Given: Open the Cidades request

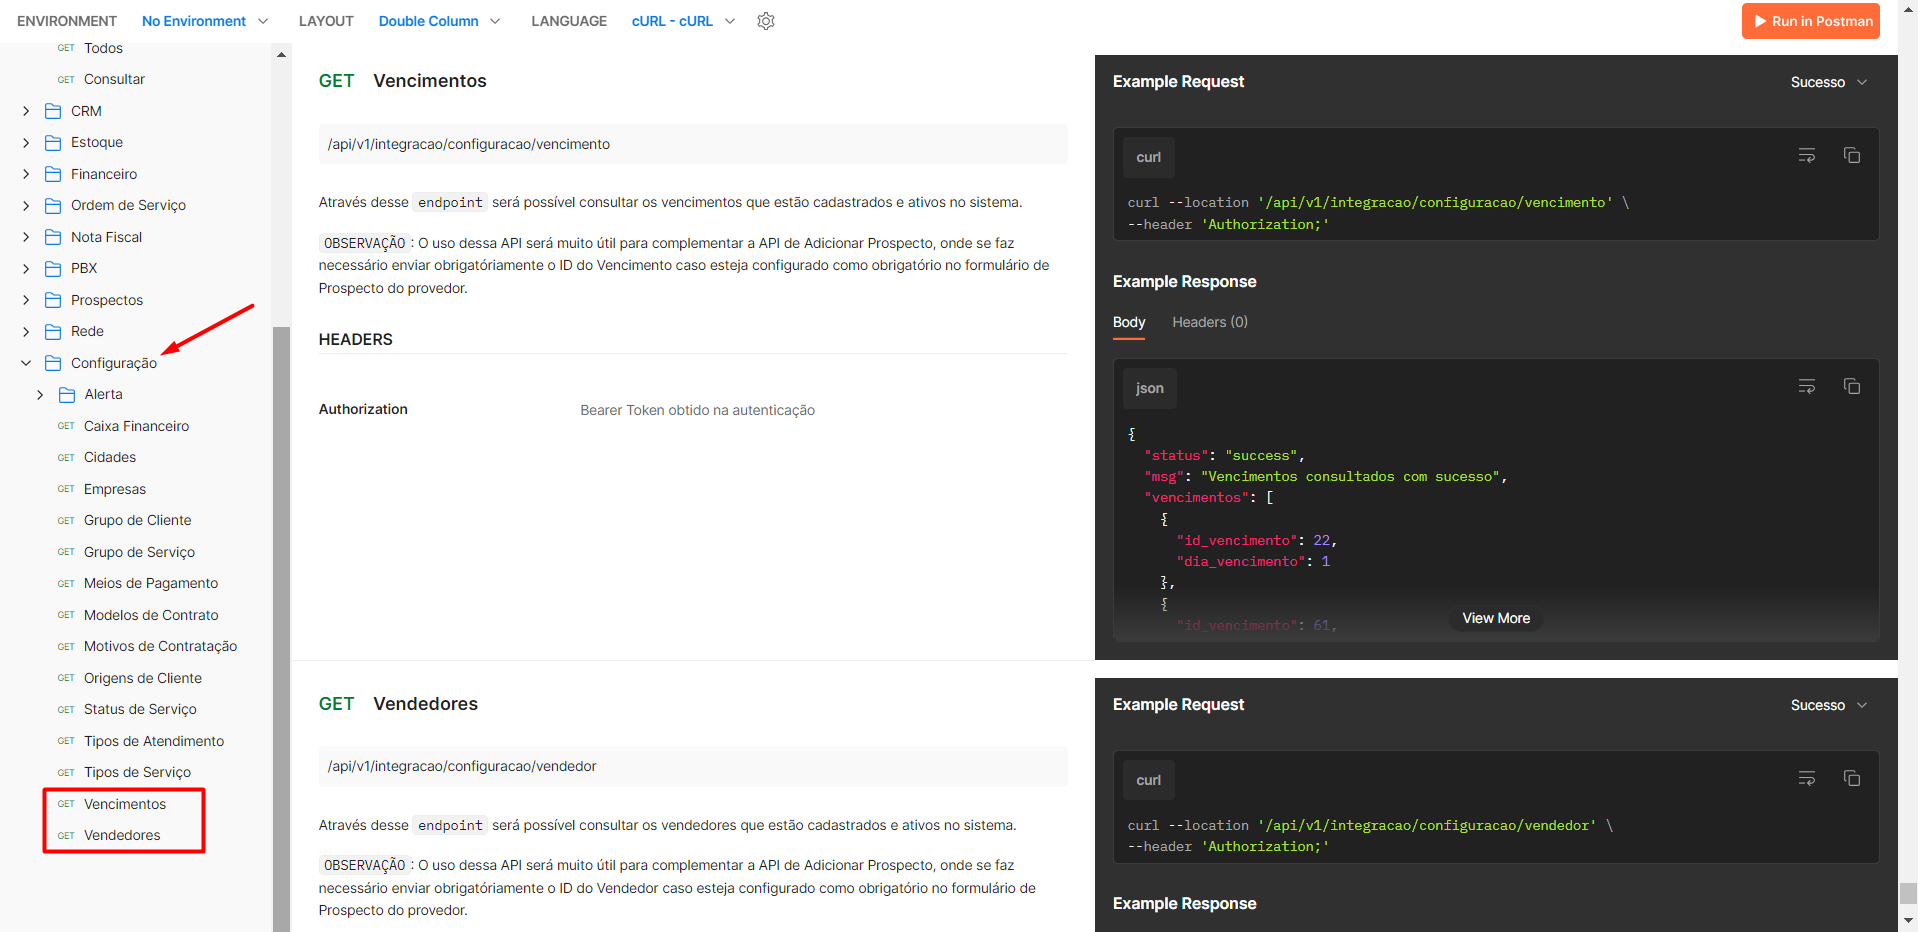Looking at the screenshot, I should [x=110, y=457].
